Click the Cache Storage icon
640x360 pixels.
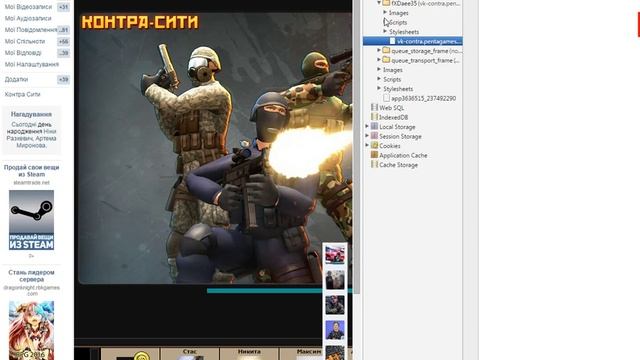coord(374,164)
